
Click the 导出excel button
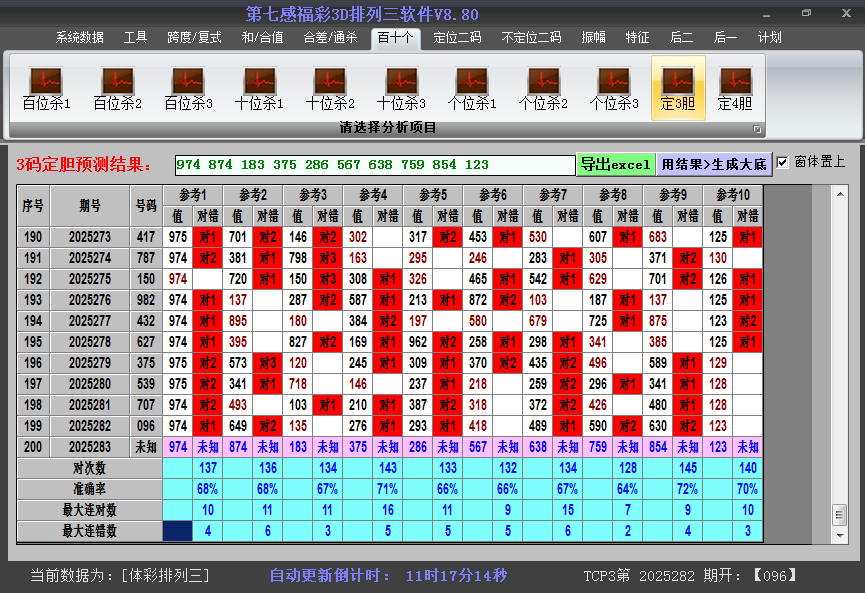[615, 164]
